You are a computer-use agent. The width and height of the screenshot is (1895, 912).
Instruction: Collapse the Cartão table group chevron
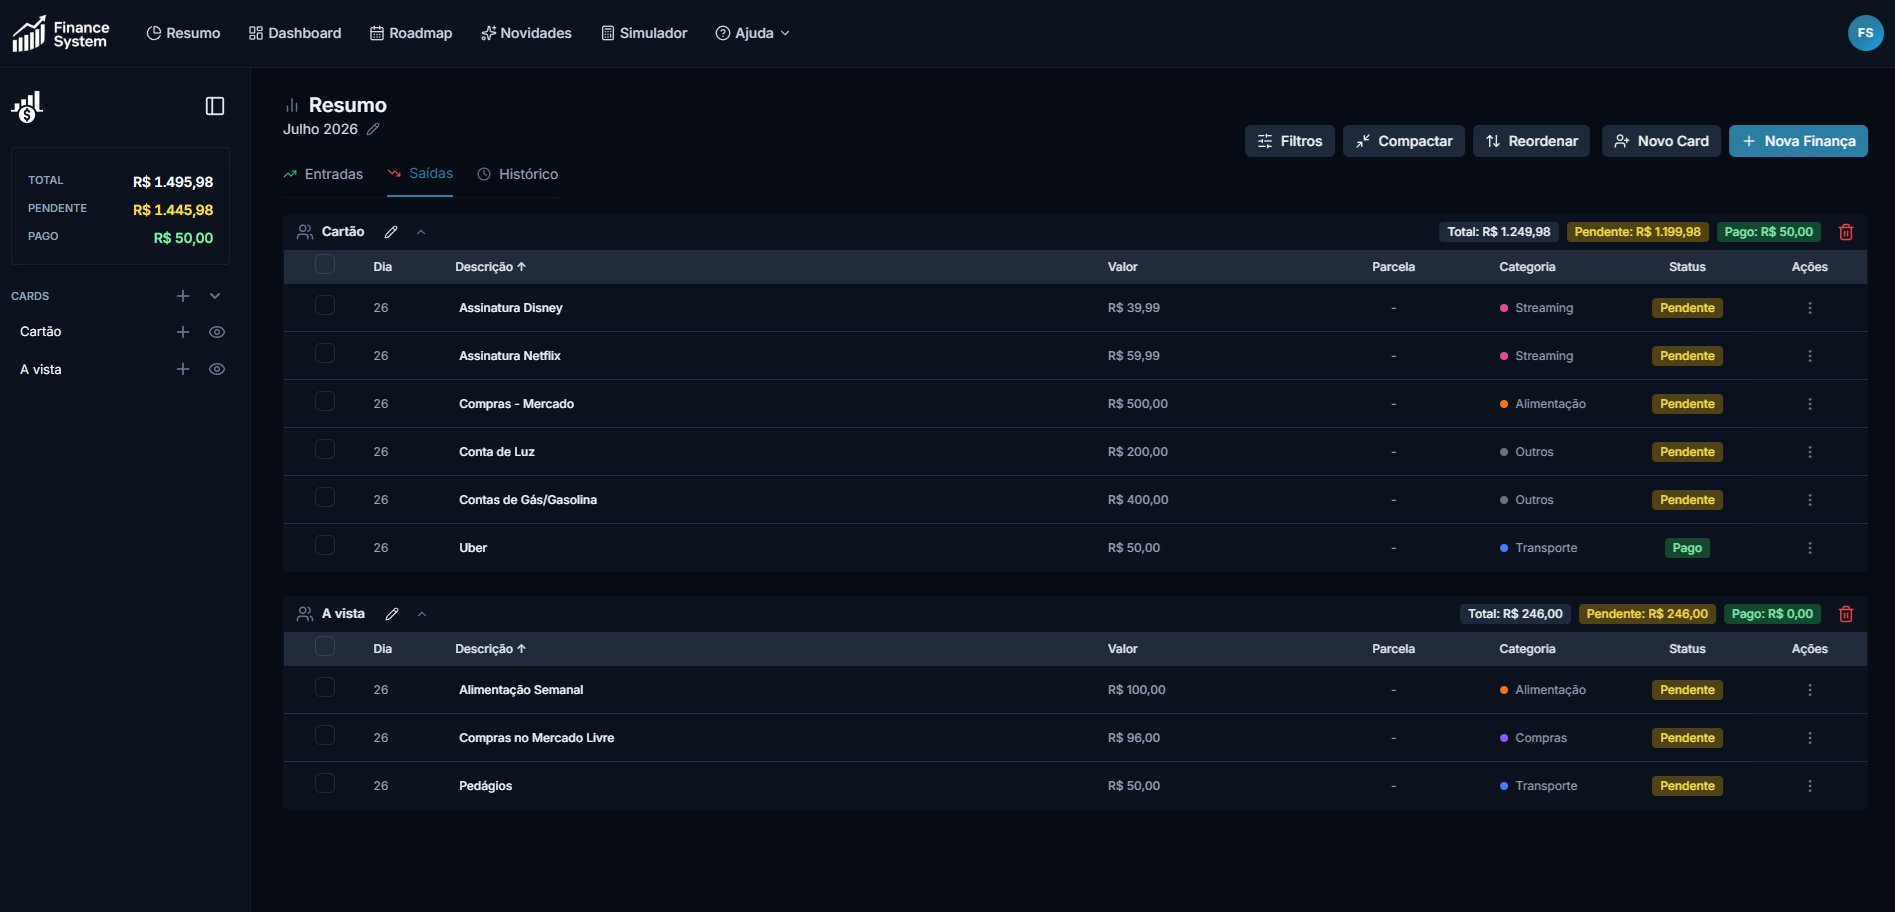tap(421, 232)
